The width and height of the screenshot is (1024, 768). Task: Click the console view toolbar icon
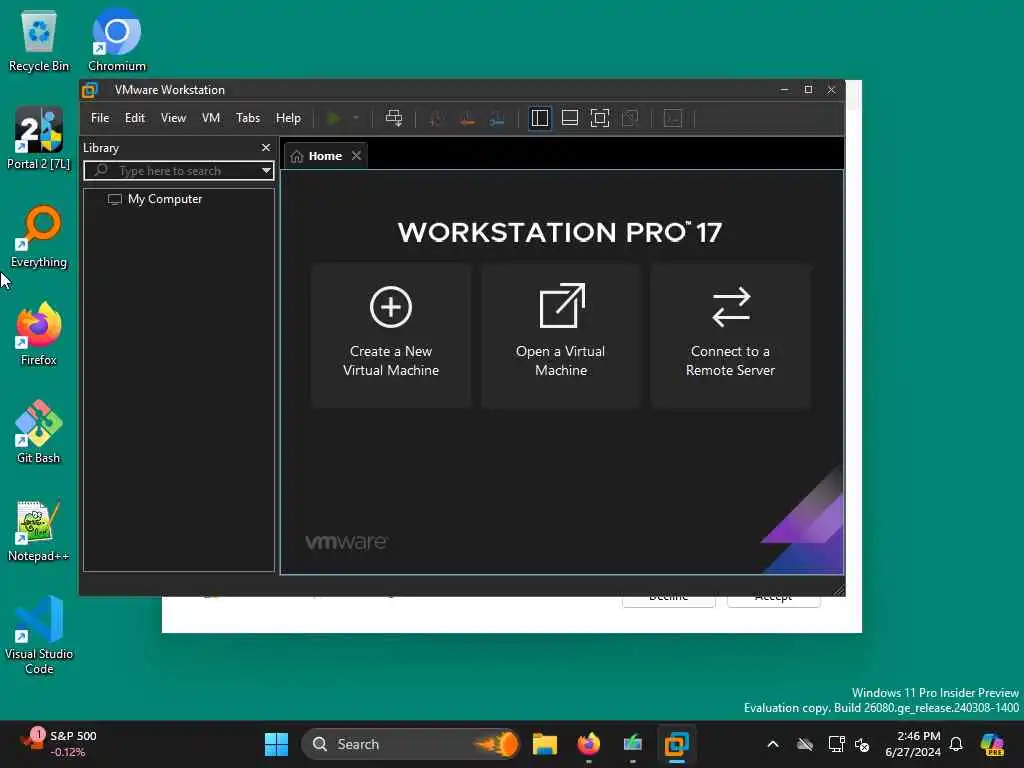pyautogui.click(x=673, y=118)
